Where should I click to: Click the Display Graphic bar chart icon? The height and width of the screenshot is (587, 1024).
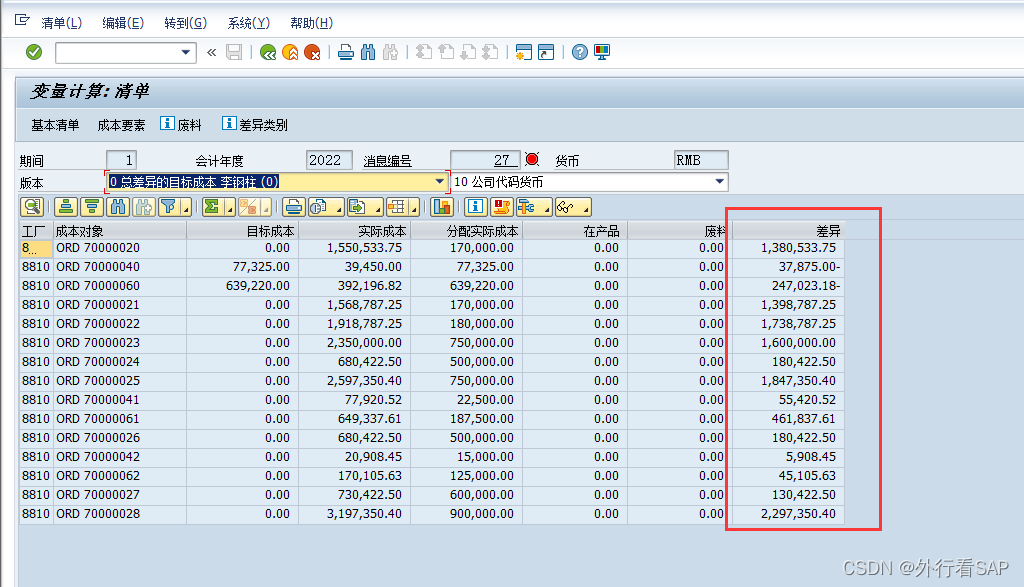[x=442, y=207]
